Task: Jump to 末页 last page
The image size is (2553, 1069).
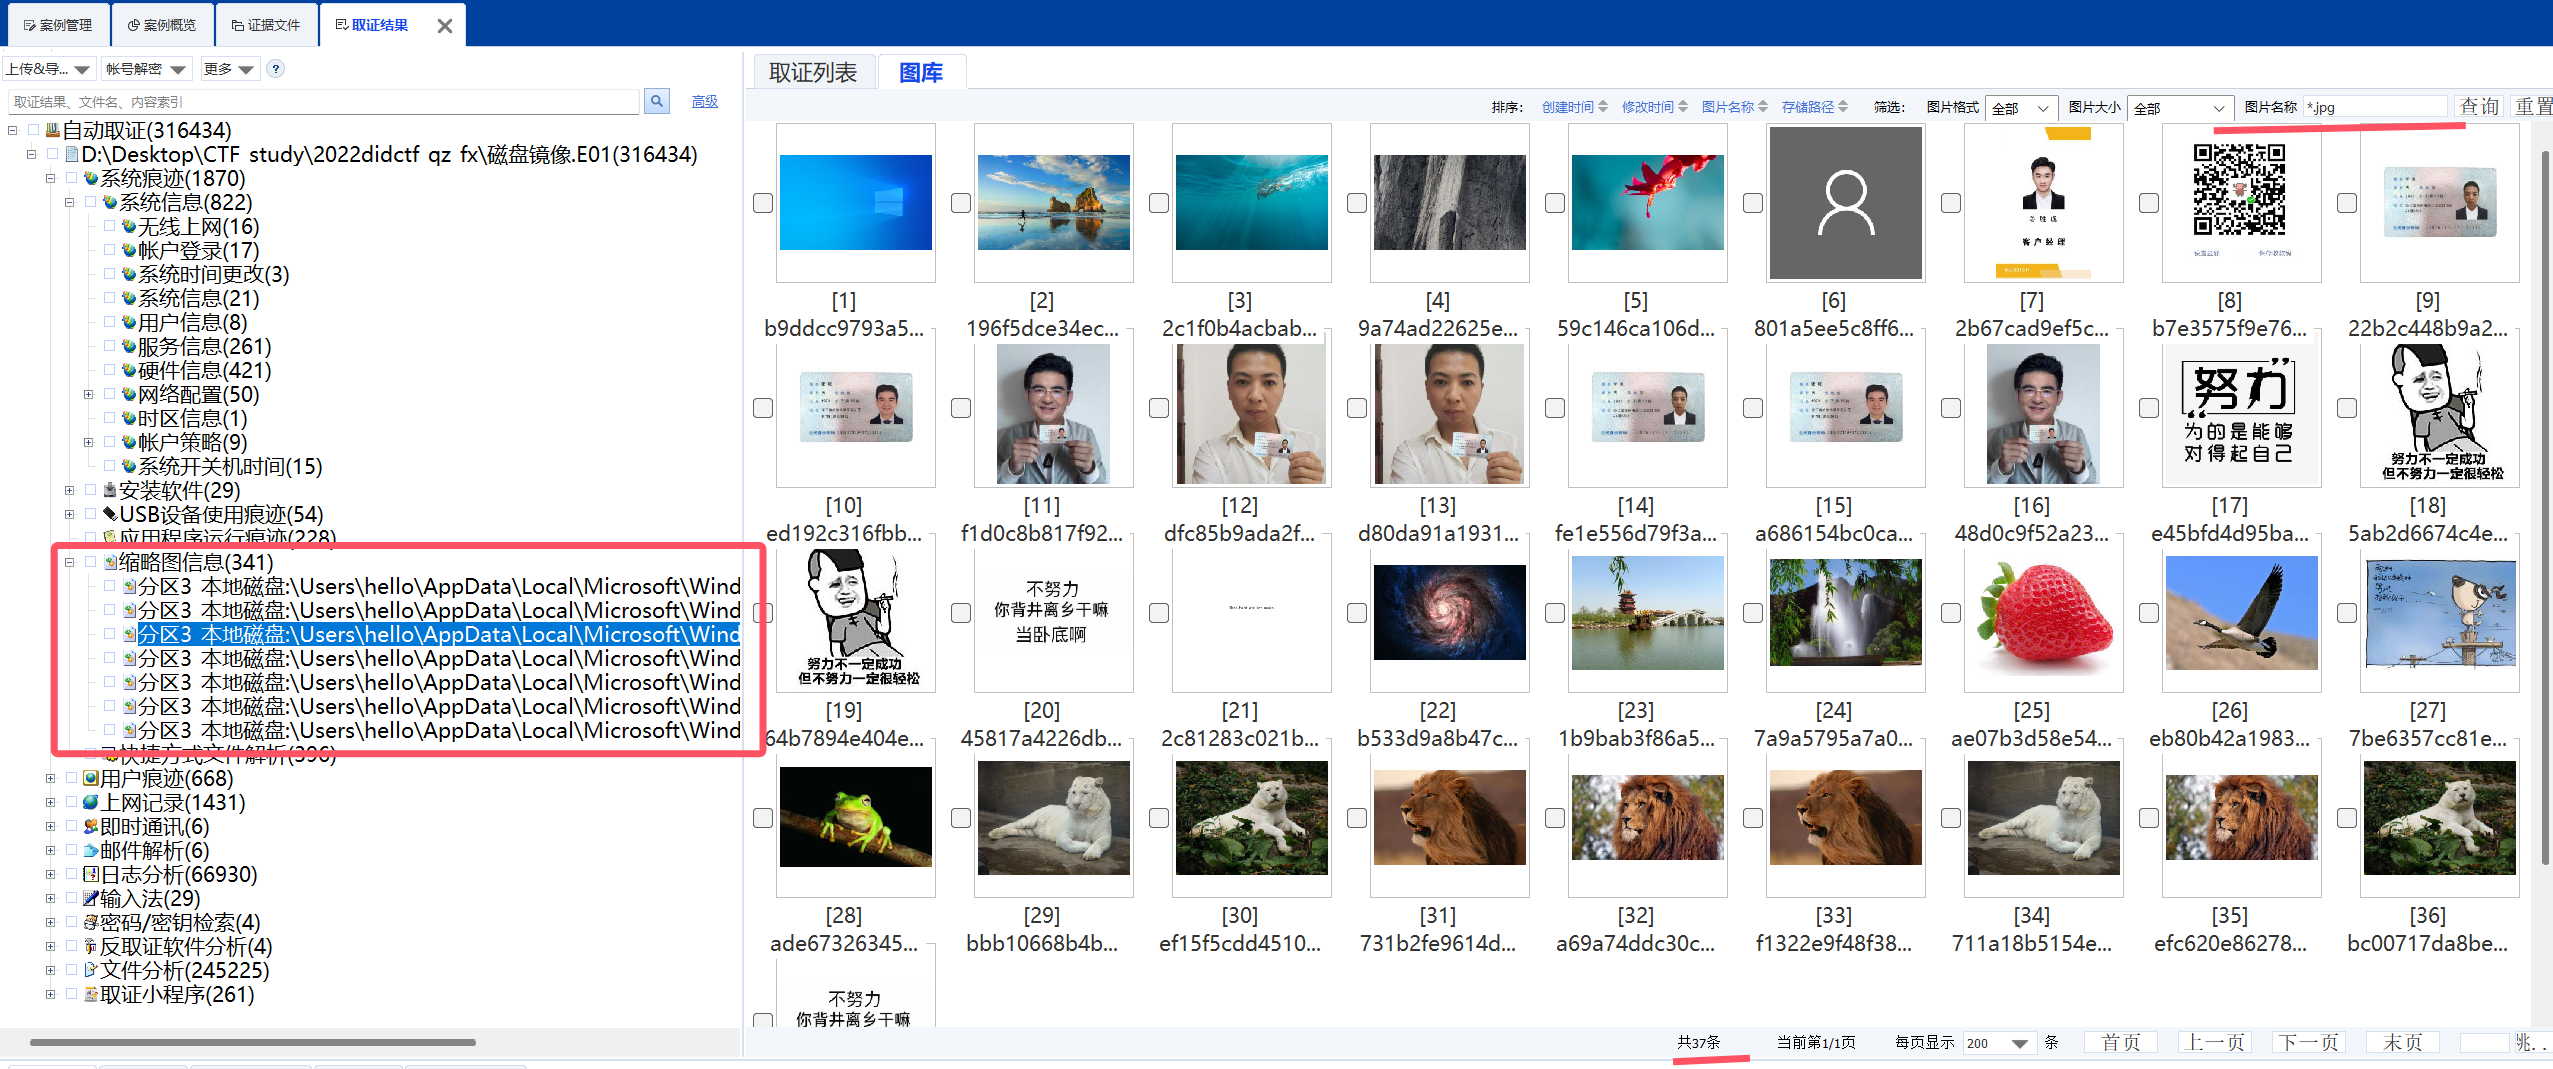Action: 2403,1043
